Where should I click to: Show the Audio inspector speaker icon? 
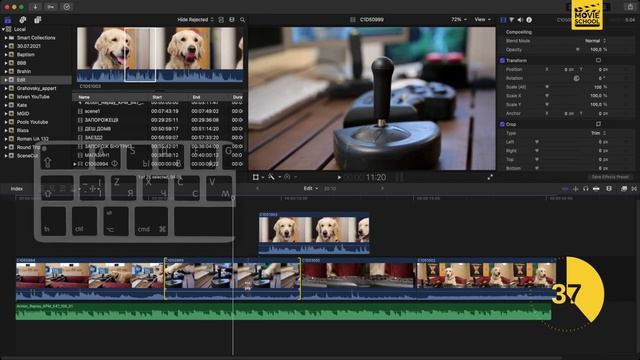[520, 20]
